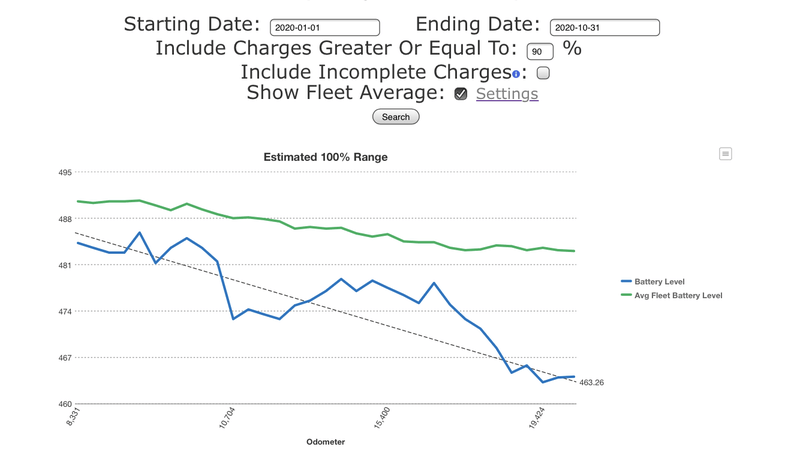Click the charge percentage threshold box
The width and height of the screenshot is (800, 450).
click(539, 51)
